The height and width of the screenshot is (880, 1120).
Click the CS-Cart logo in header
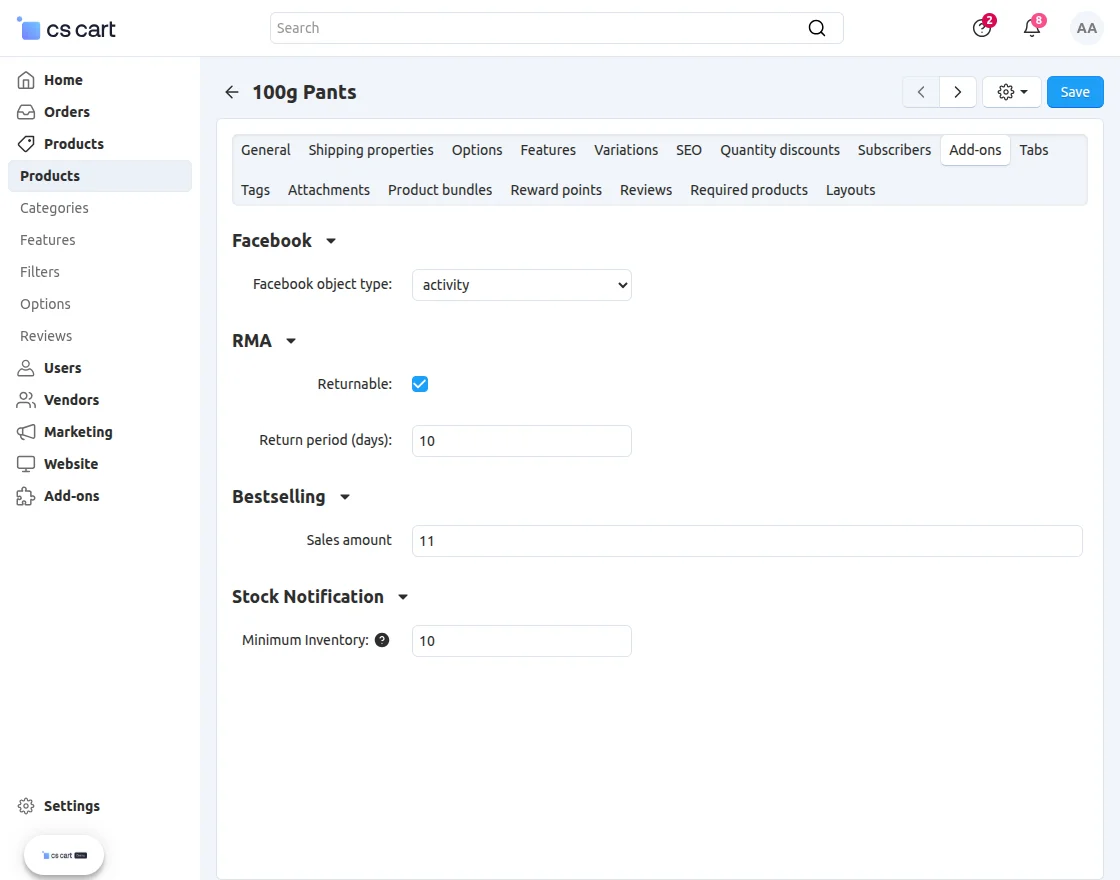point(67,29)
